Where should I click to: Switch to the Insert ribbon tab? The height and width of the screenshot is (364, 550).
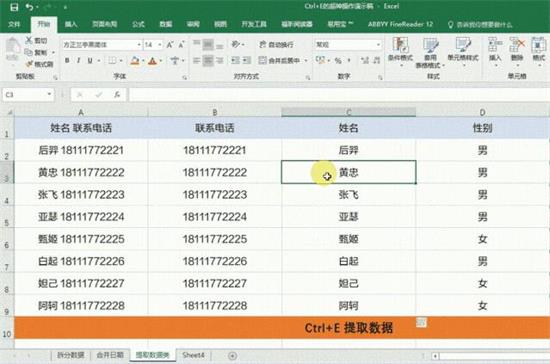71,24
